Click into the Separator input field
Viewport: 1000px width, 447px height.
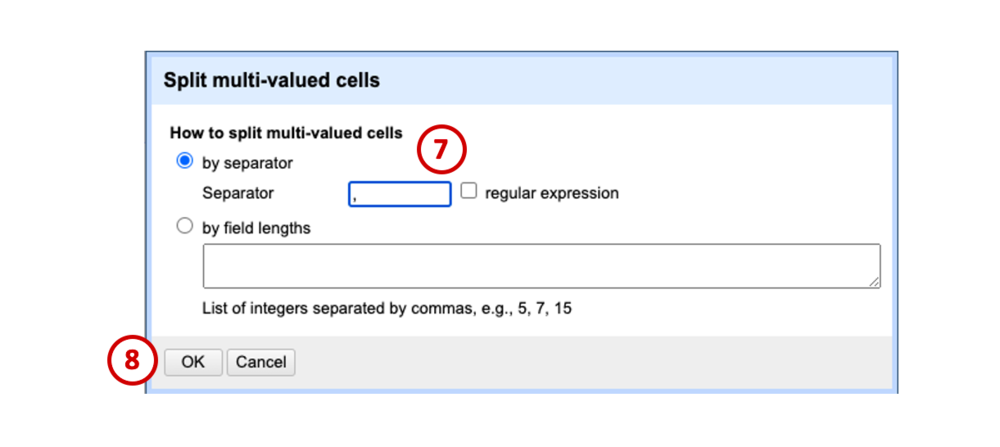pyautogui.click(x=400, y=194)
